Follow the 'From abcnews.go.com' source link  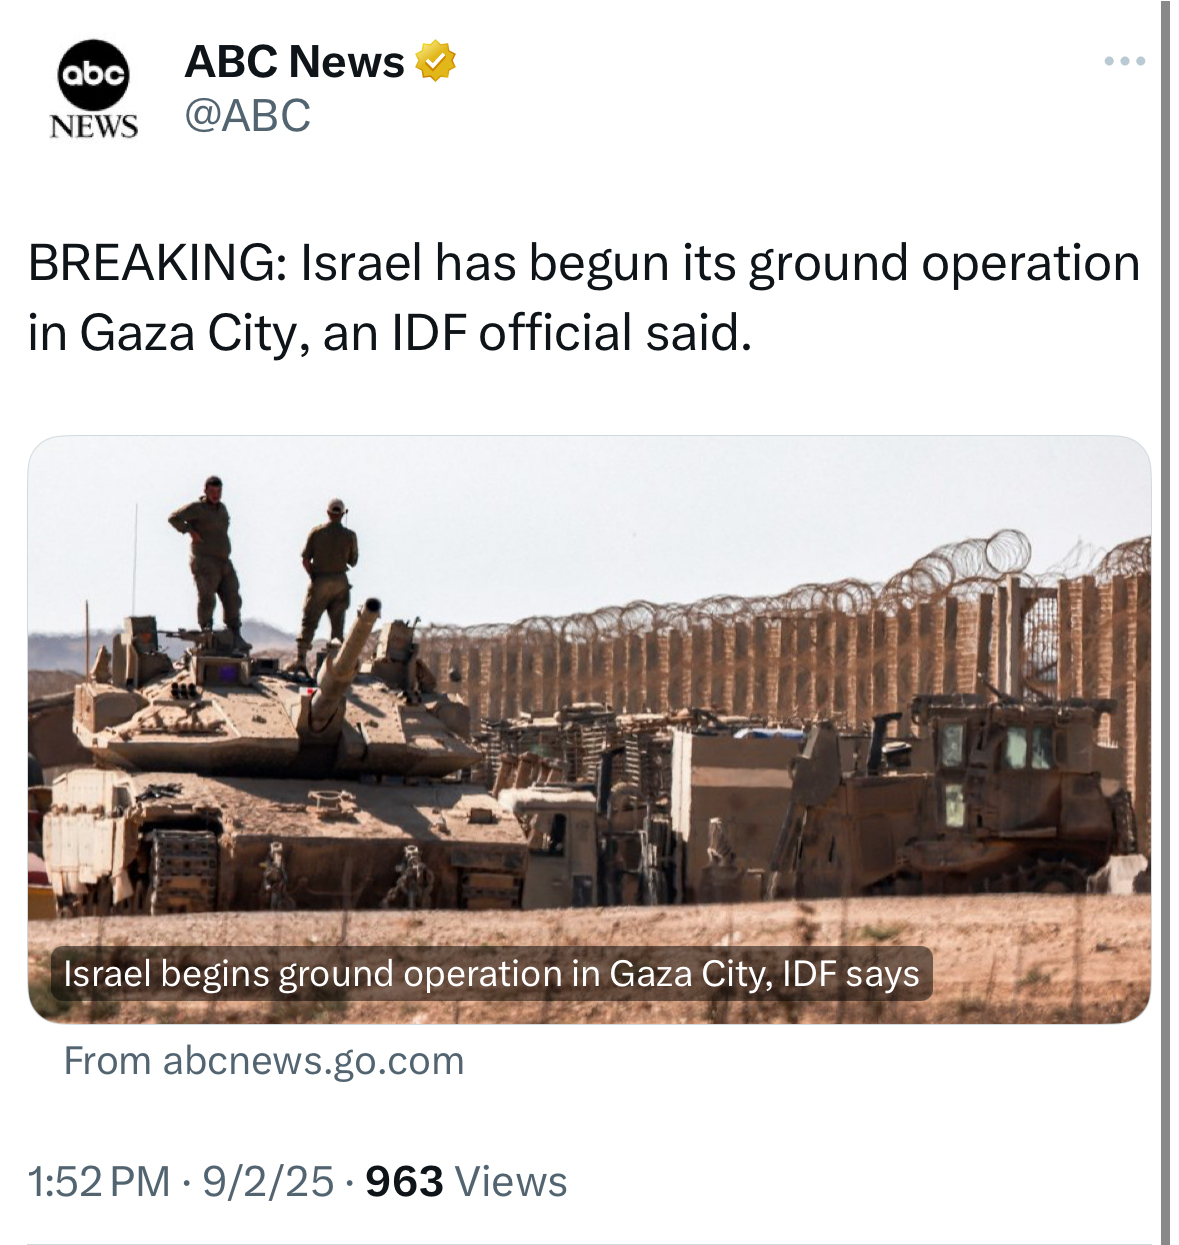[264, 1061]
